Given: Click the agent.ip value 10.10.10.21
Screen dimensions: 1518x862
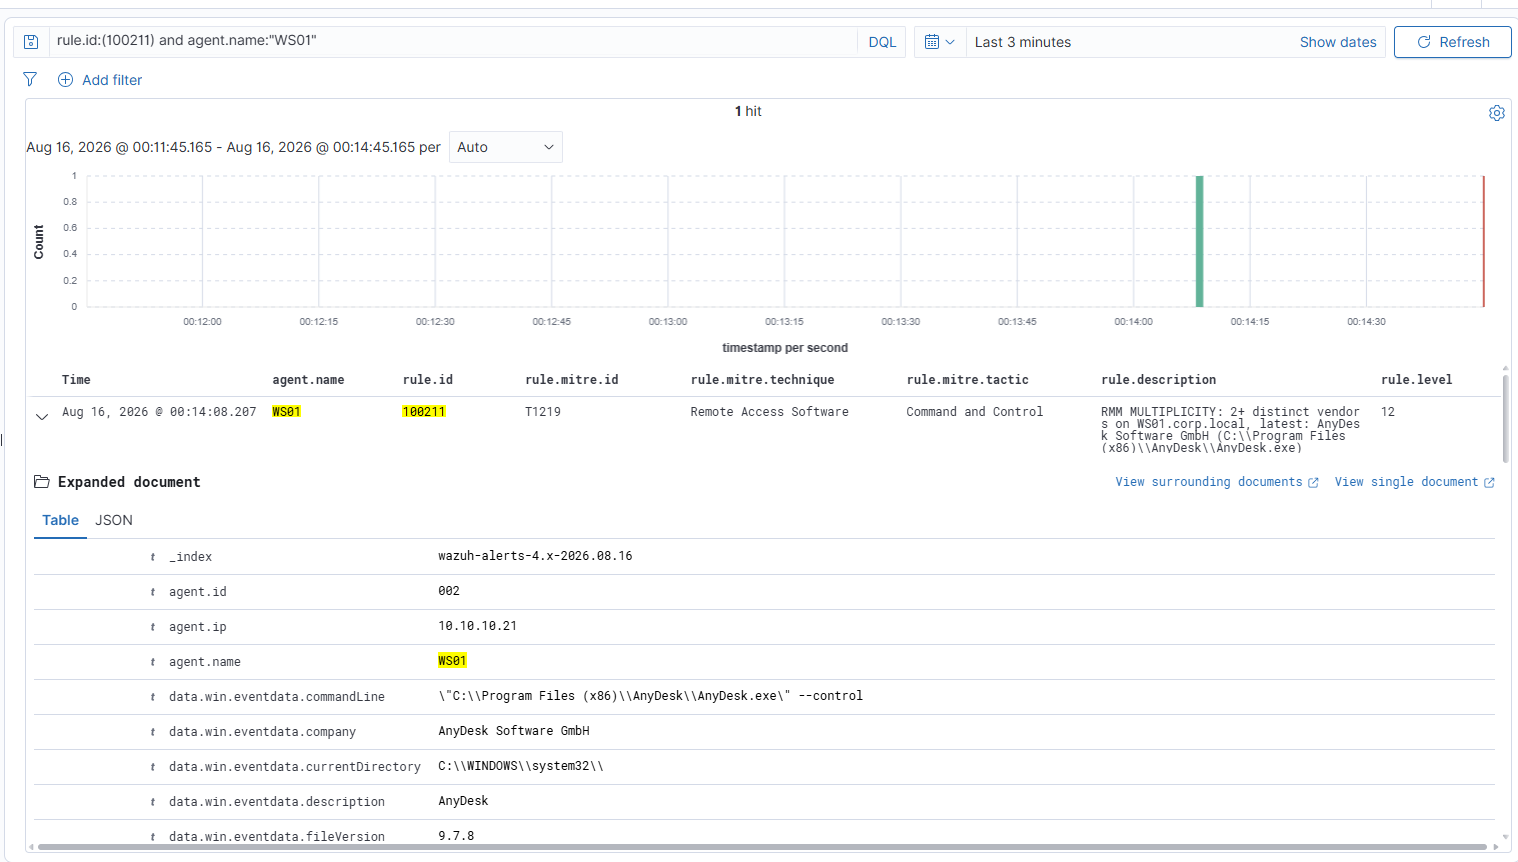Looking at the screenshot, I should (477, 626).
